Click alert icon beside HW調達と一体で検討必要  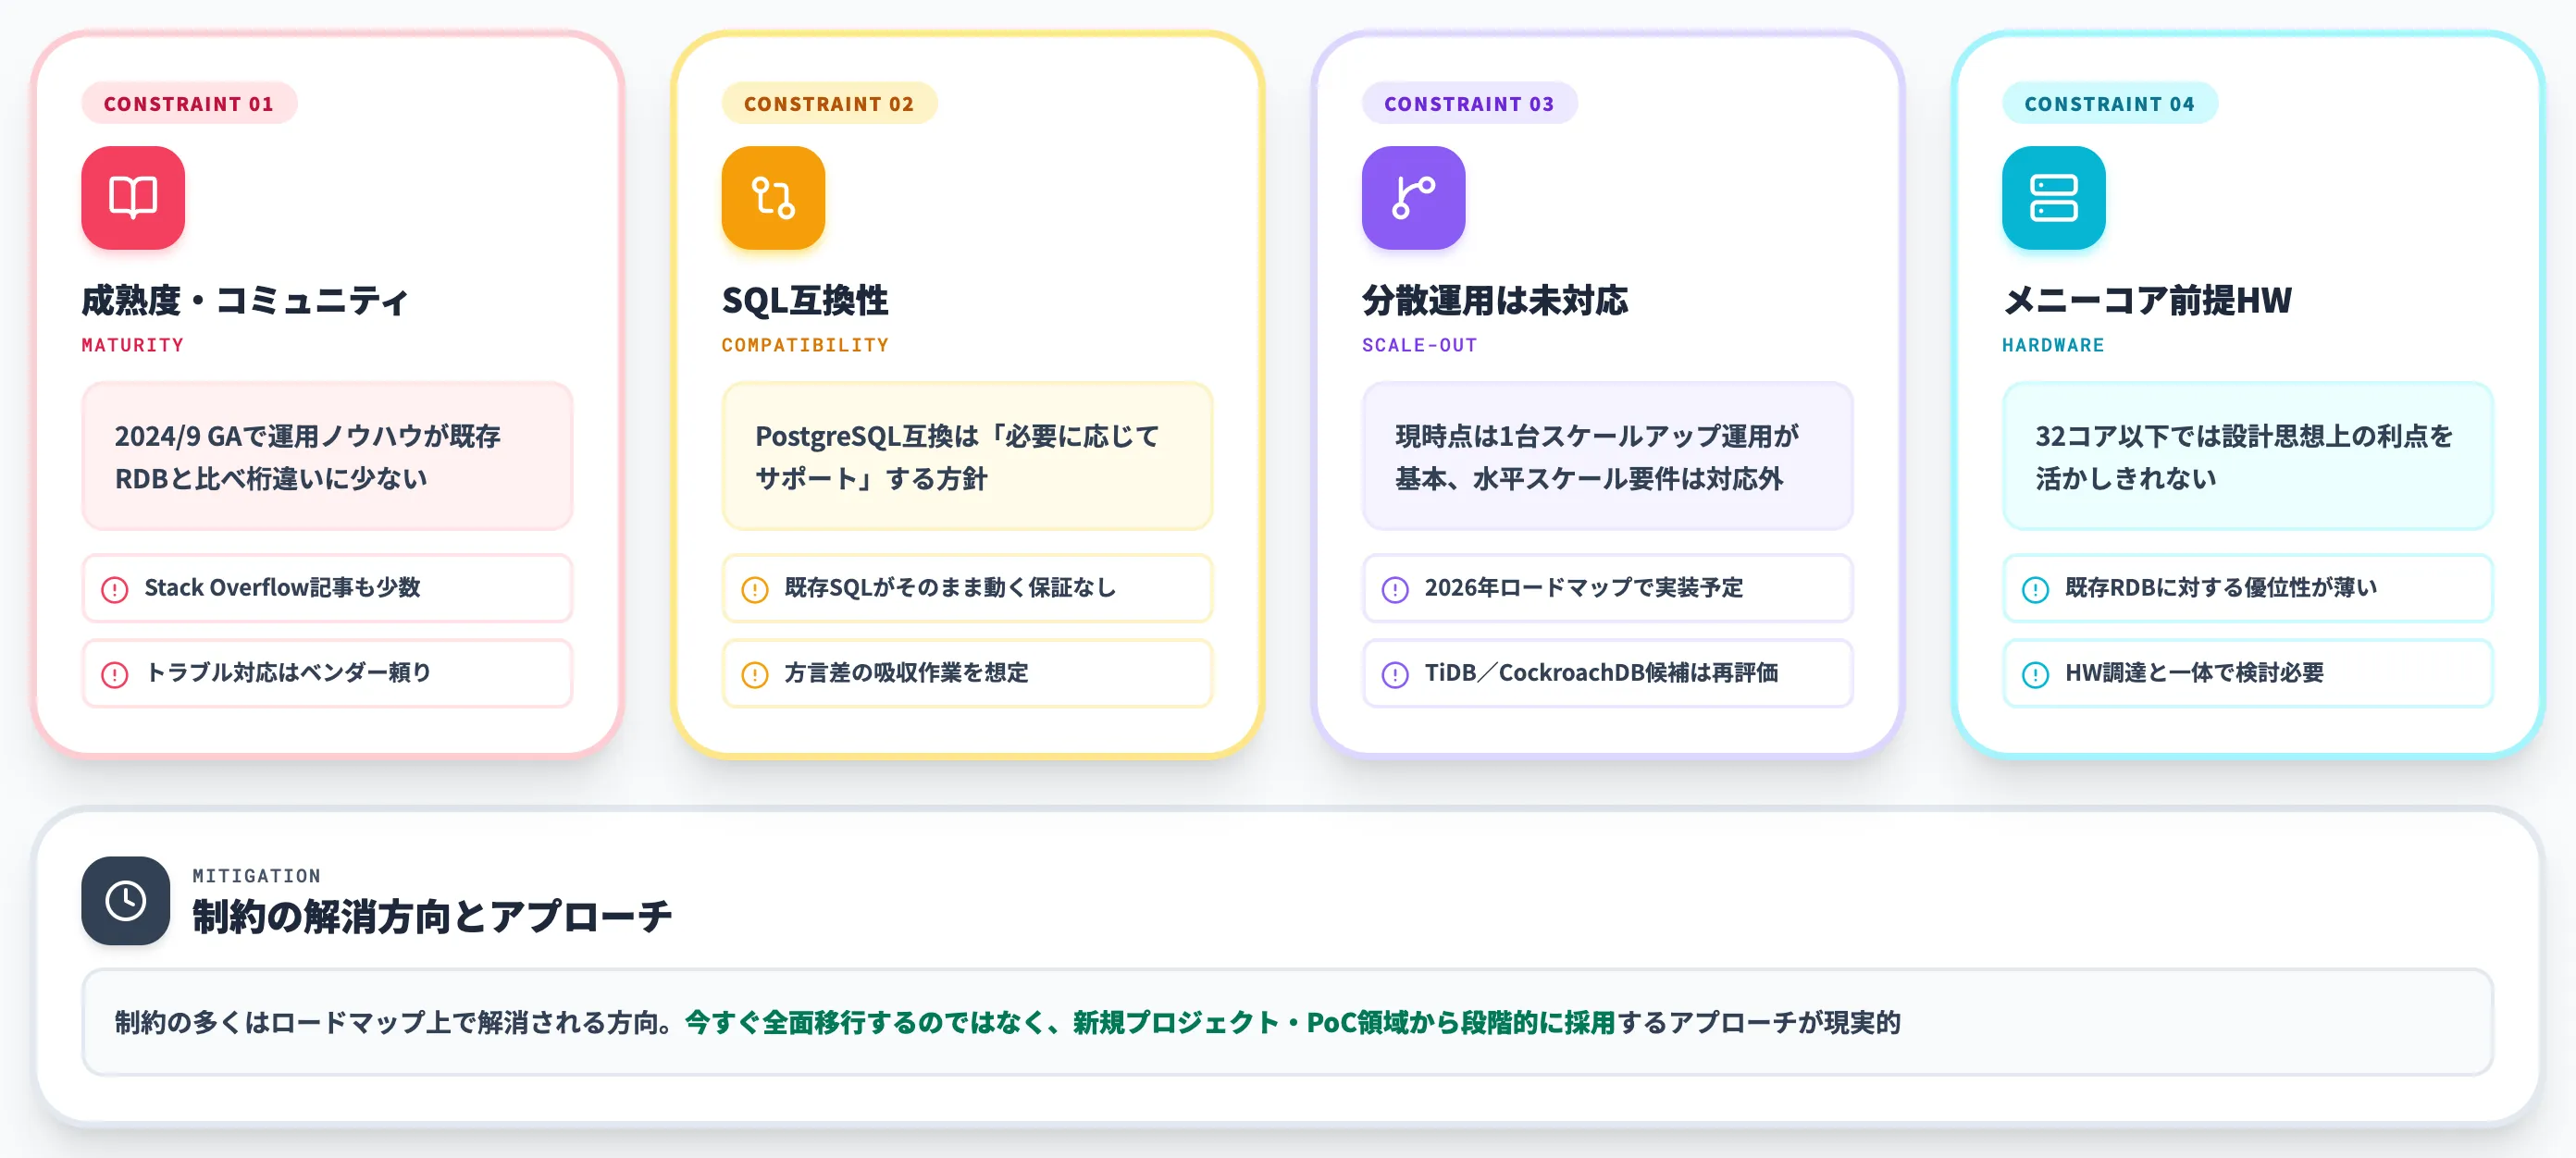[2035, 674]
